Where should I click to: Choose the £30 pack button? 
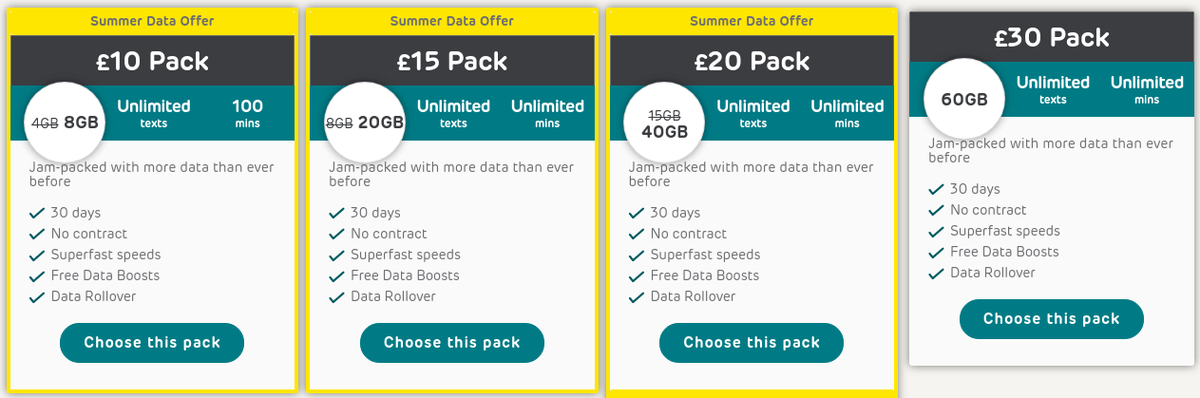point(1051,319)
